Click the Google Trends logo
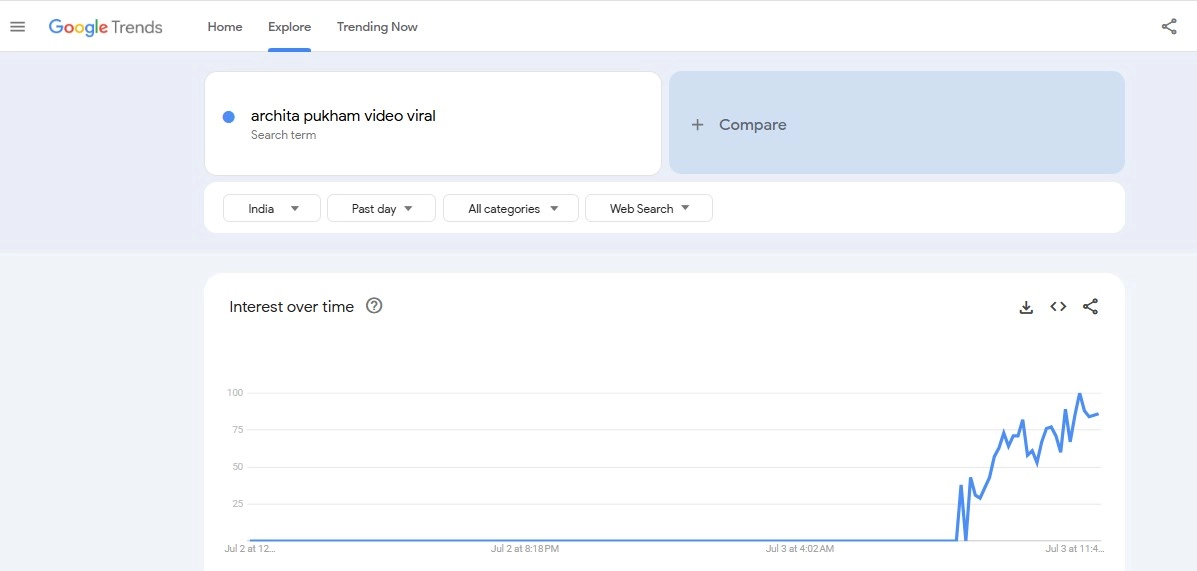This screenshot has width=1197, height=571. pyautogui.click(x=105, y=27)
